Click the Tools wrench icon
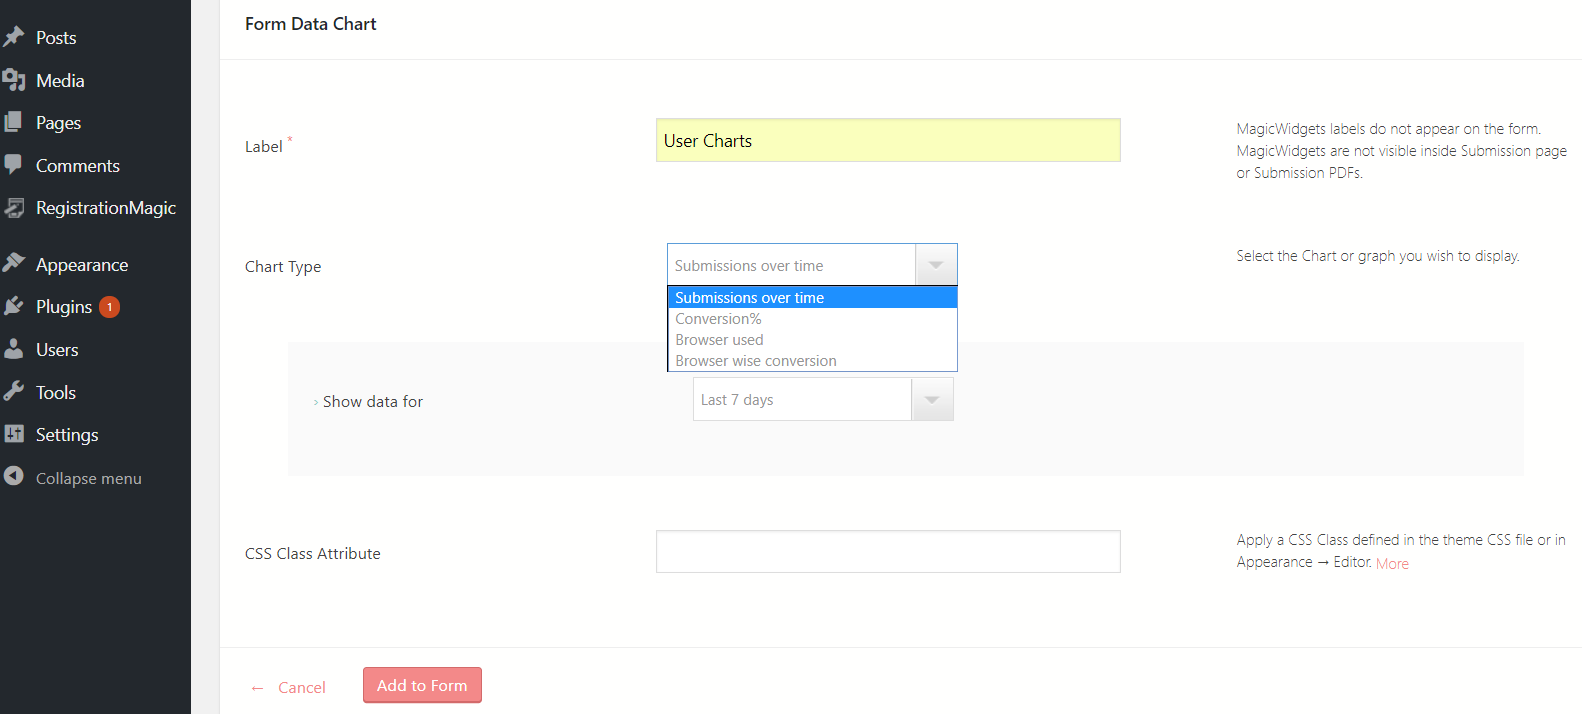The width and height of the screenshot is (1582, 714). pyautogui.click(x=14, y=392)
